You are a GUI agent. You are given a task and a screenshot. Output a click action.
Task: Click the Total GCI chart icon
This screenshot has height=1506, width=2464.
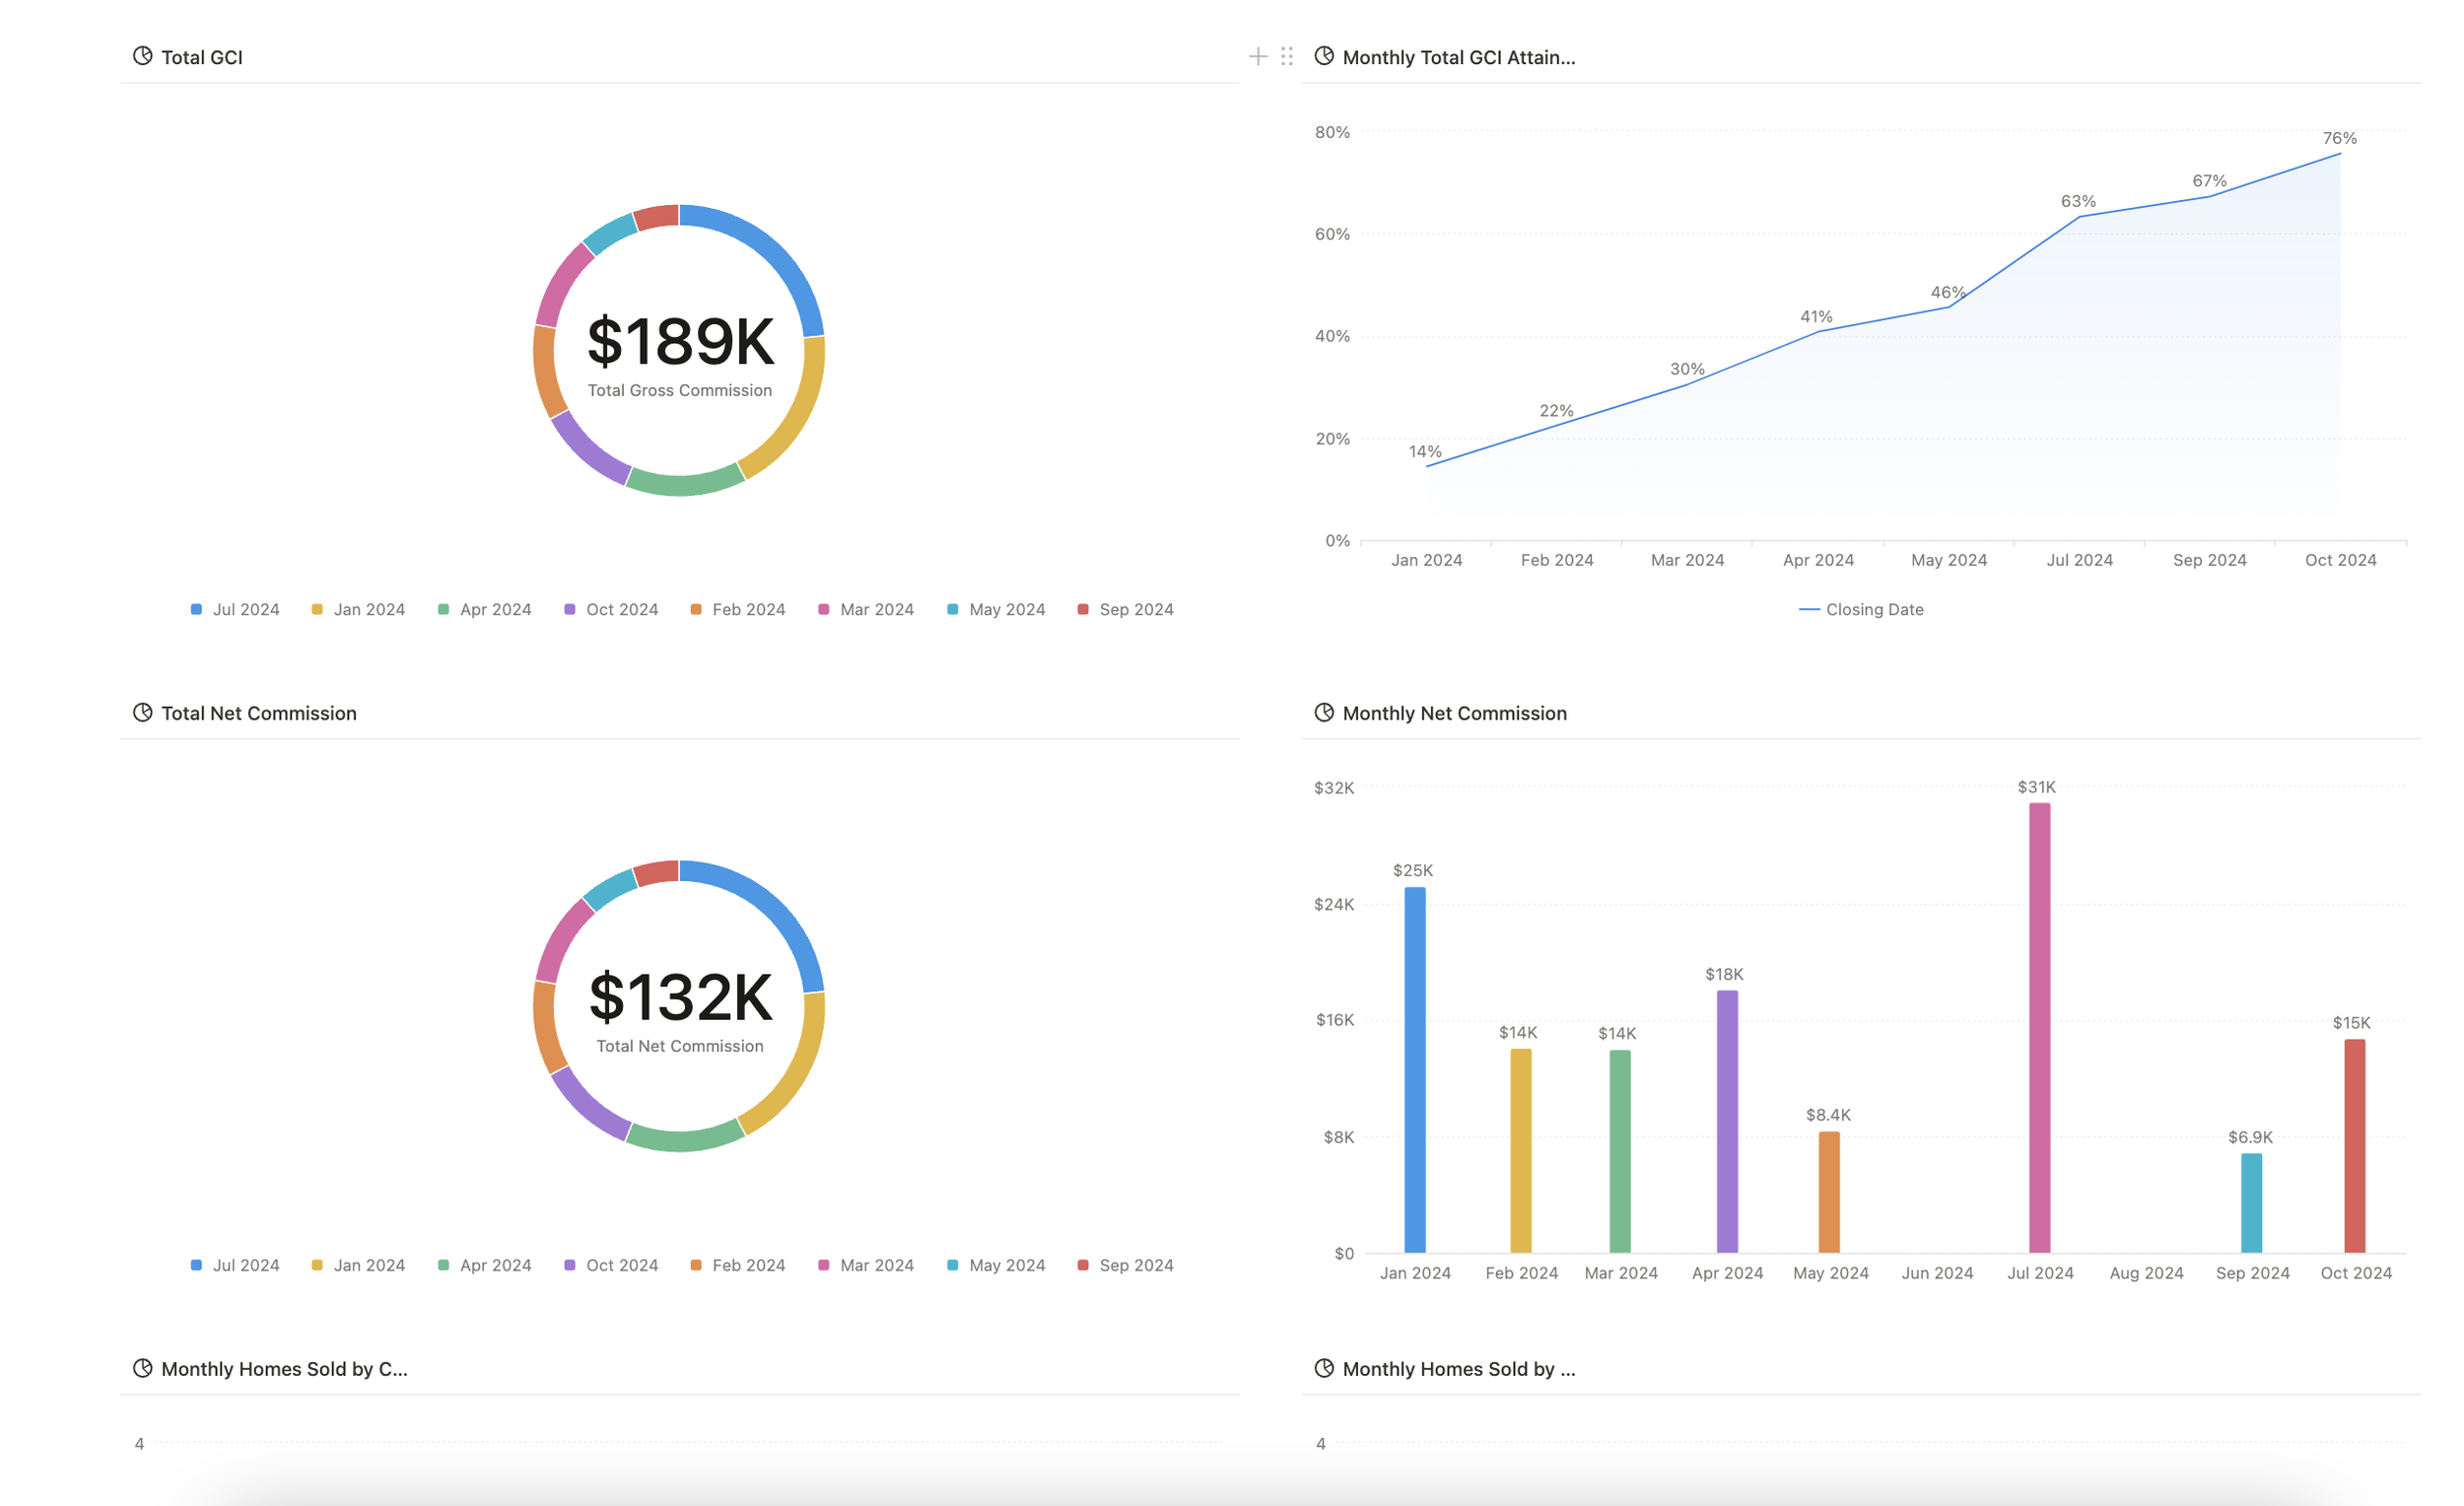point(142,56)
